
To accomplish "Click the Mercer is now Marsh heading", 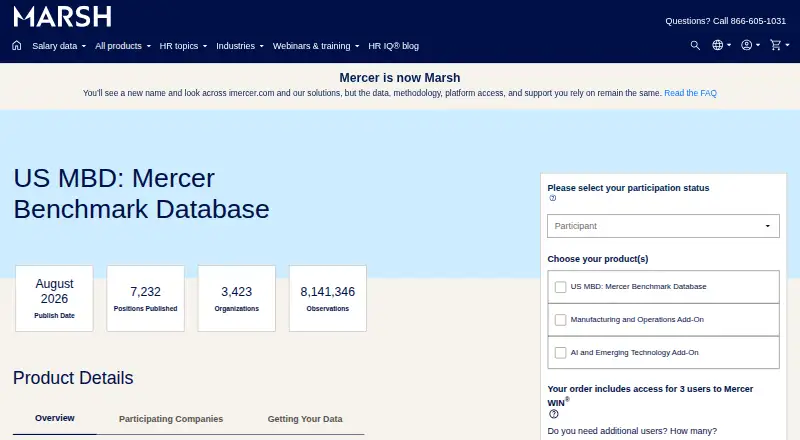I will point(400,78).
